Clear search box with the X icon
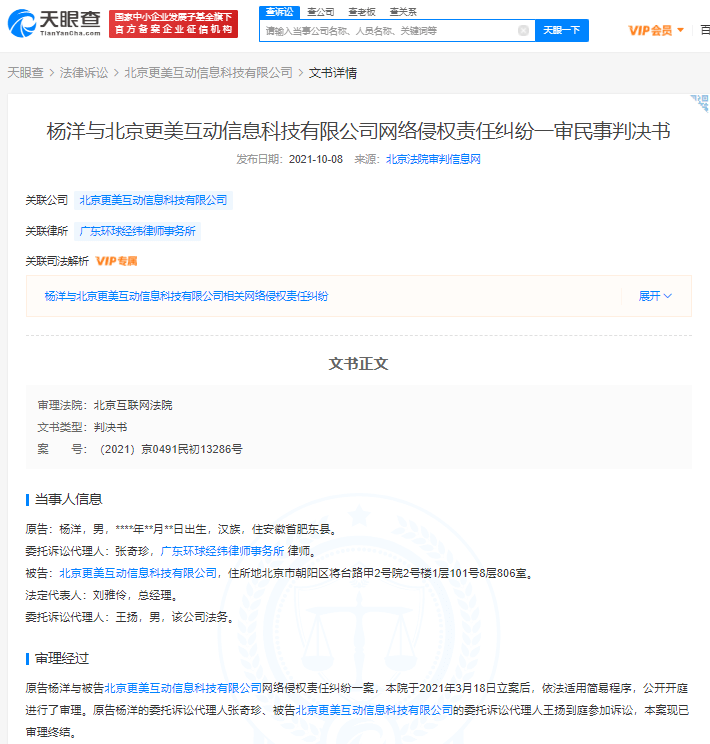This screenshot has height=744, width=710. pos(523,31)
